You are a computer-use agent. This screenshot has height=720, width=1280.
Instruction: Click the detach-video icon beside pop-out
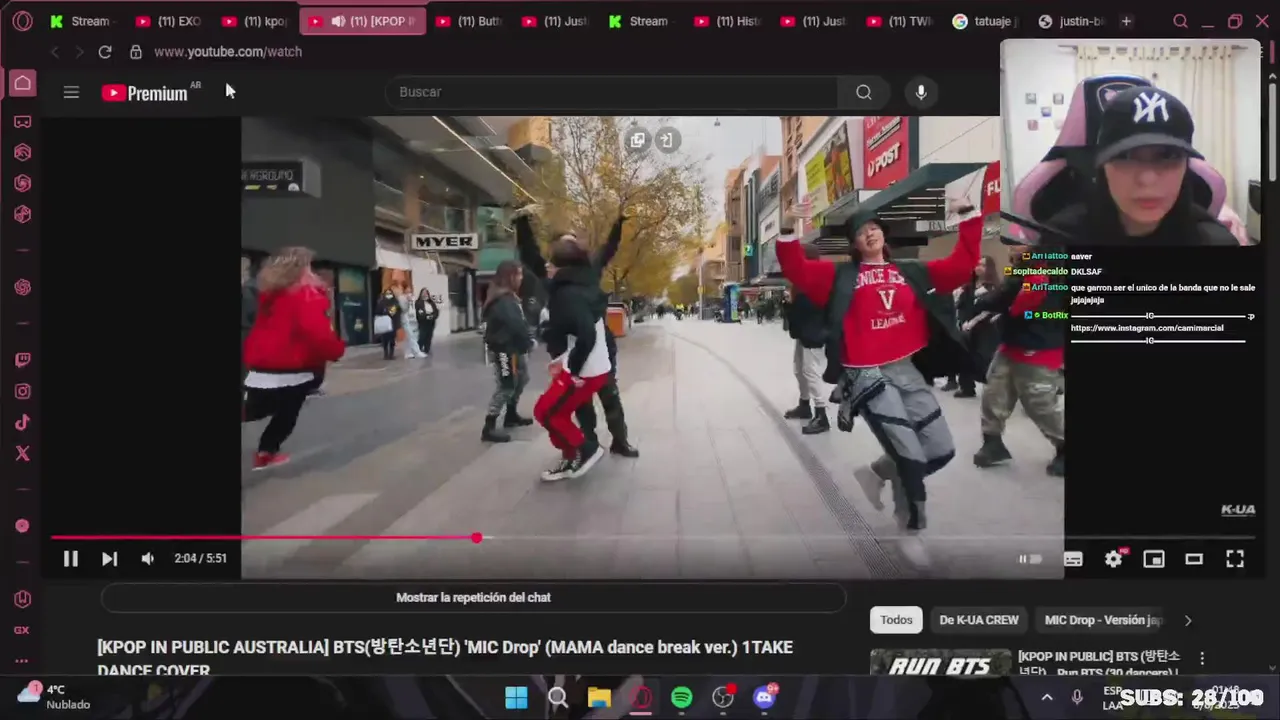pos(667,141)
